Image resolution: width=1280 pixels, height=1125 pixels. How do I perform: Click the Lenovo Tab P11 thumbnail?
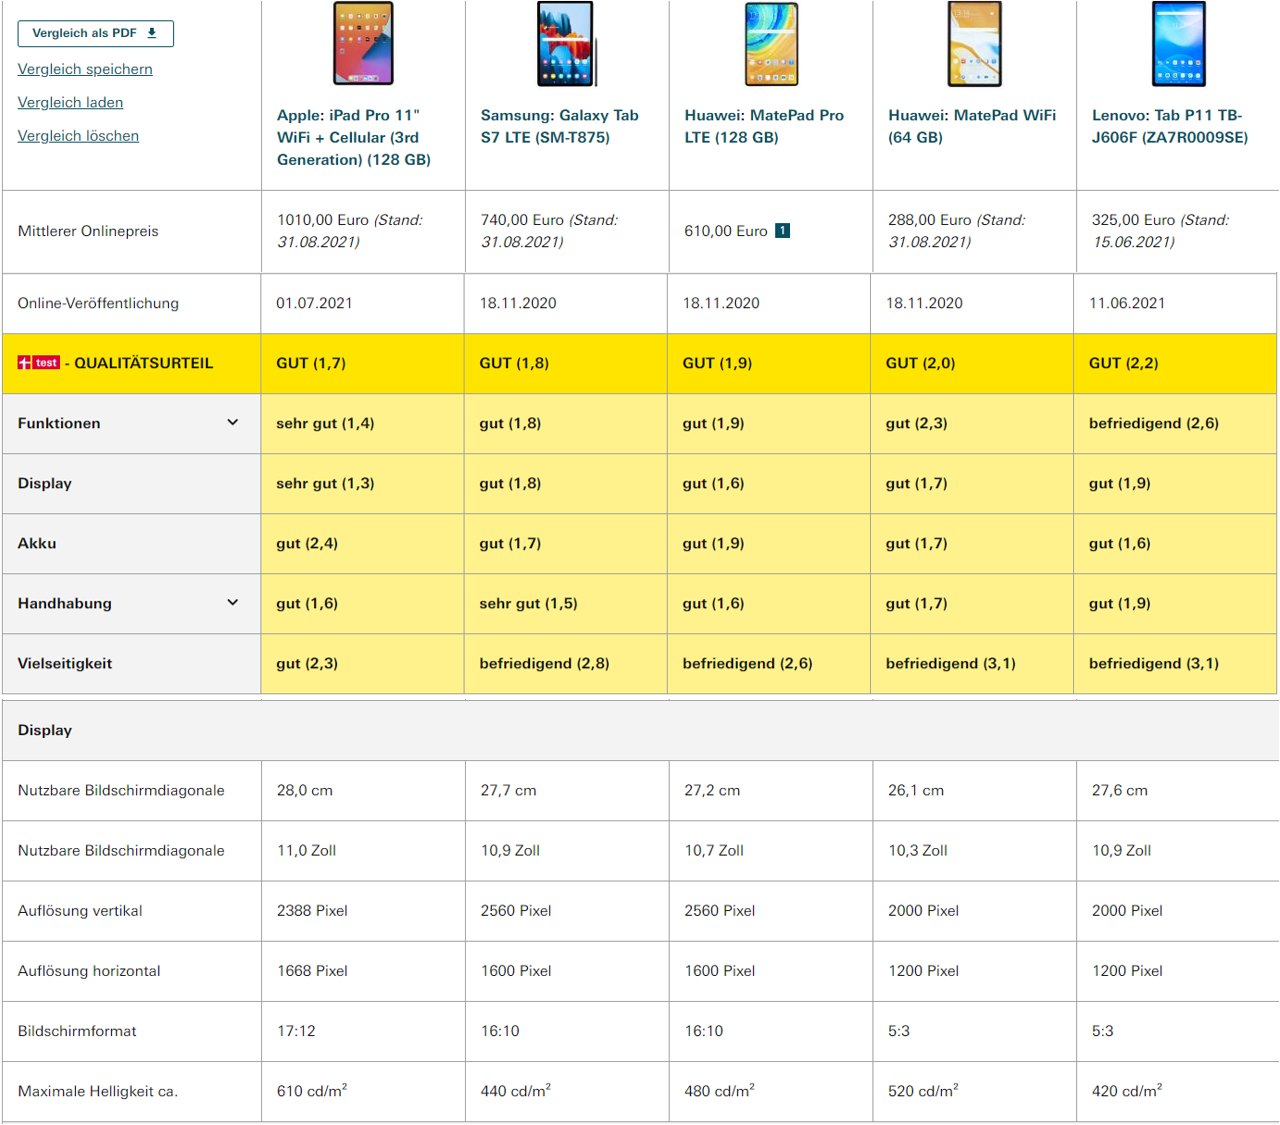(x=1179, y=43)
